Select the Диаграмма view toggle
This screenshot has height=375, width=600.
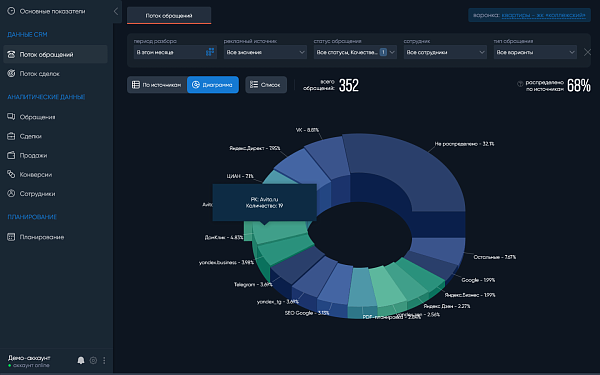tap(213, 85)
